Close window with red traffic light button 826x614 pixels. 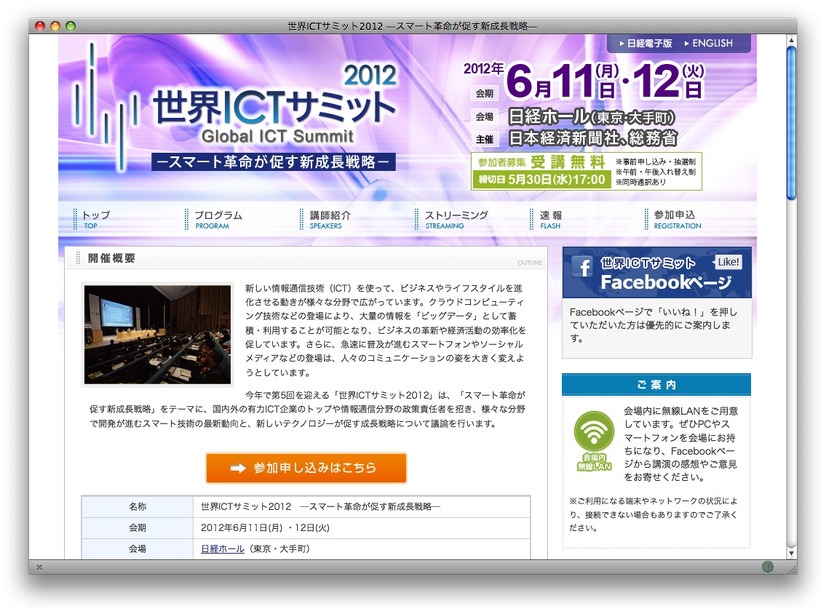40,25
